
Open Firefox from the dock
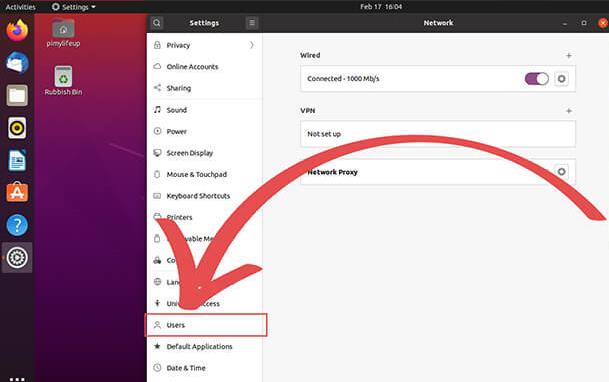[x=17, y=30]
